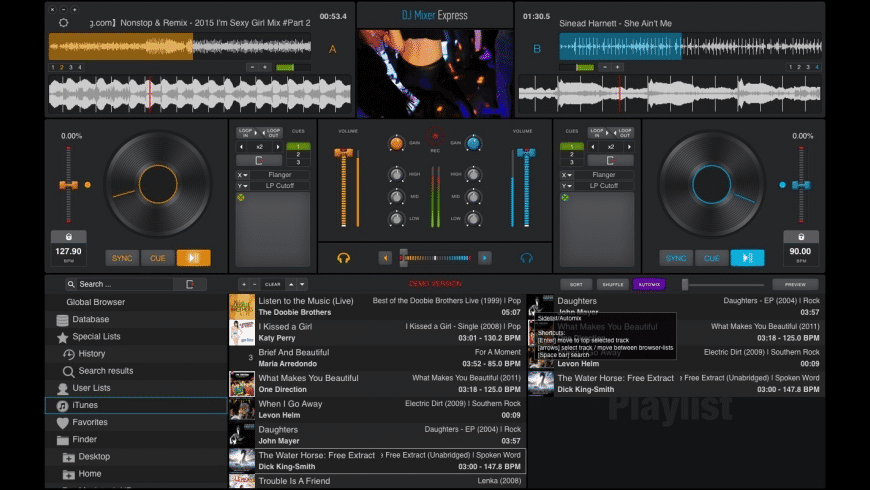This screenshot has width=870, height=490.
Task: Open the Y effect dropdown on deck A
Action: 242,186
